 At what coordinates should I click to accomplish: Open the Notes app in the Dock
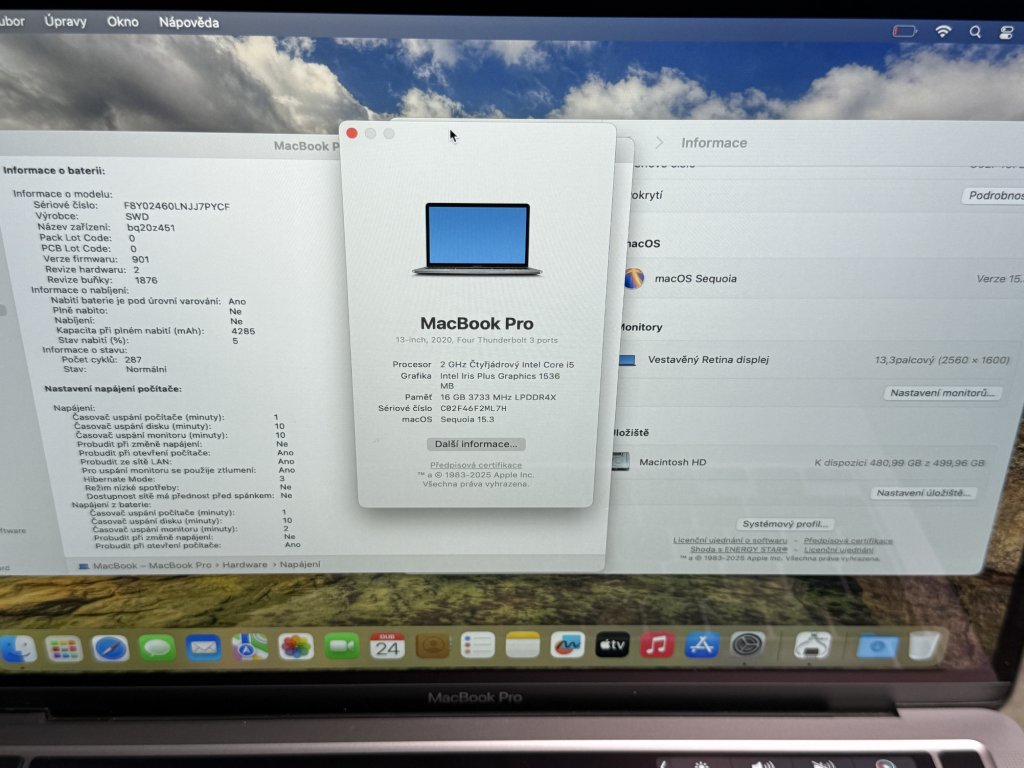pyautogui.click(x=522, y=646)
